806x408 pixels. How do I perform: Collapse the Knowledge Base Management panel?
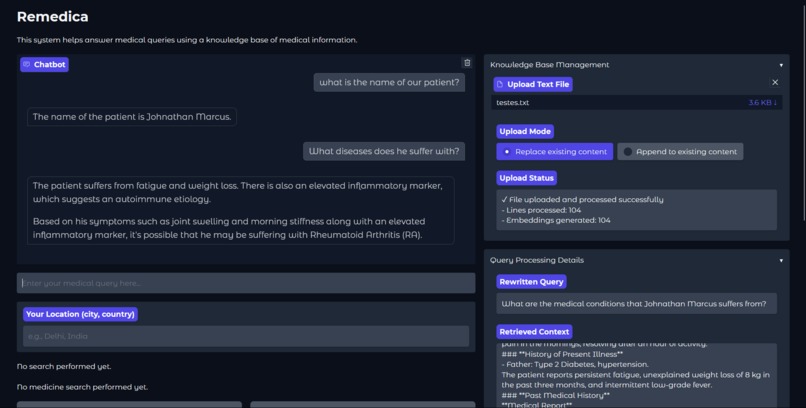(781, 65)
